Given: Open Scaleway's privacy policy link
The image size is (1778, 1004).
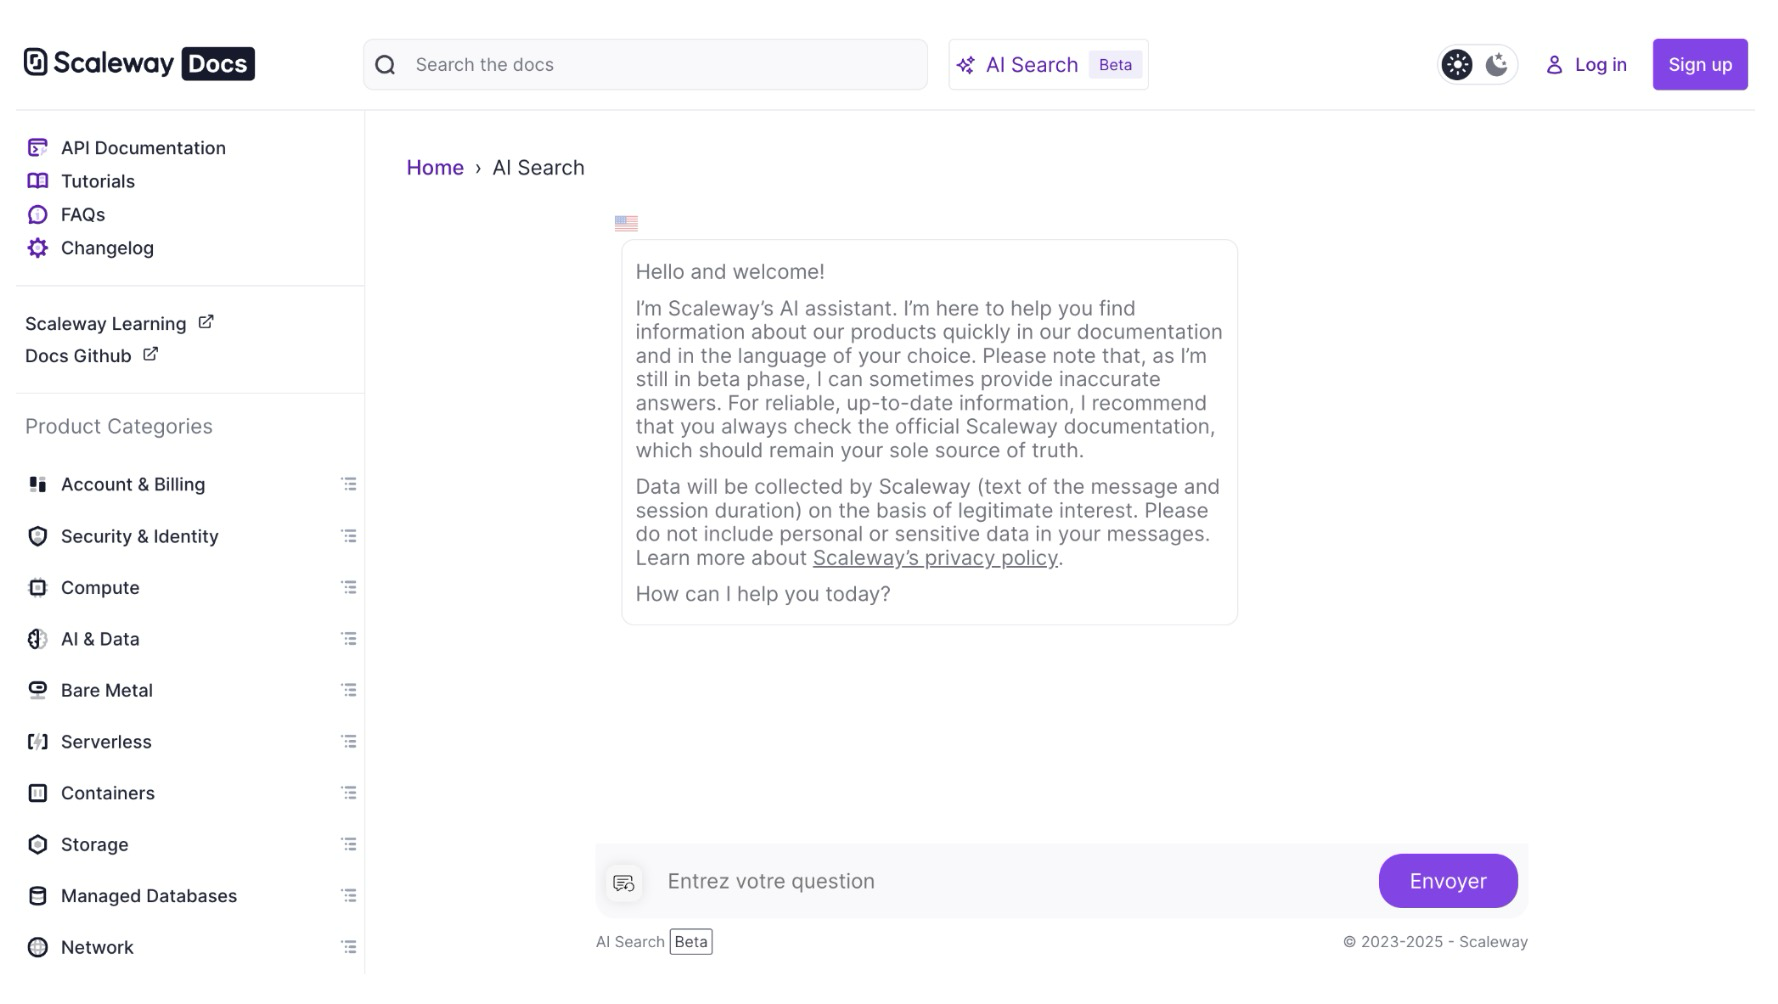Looking at the screenshot, I should coord(934,558).
